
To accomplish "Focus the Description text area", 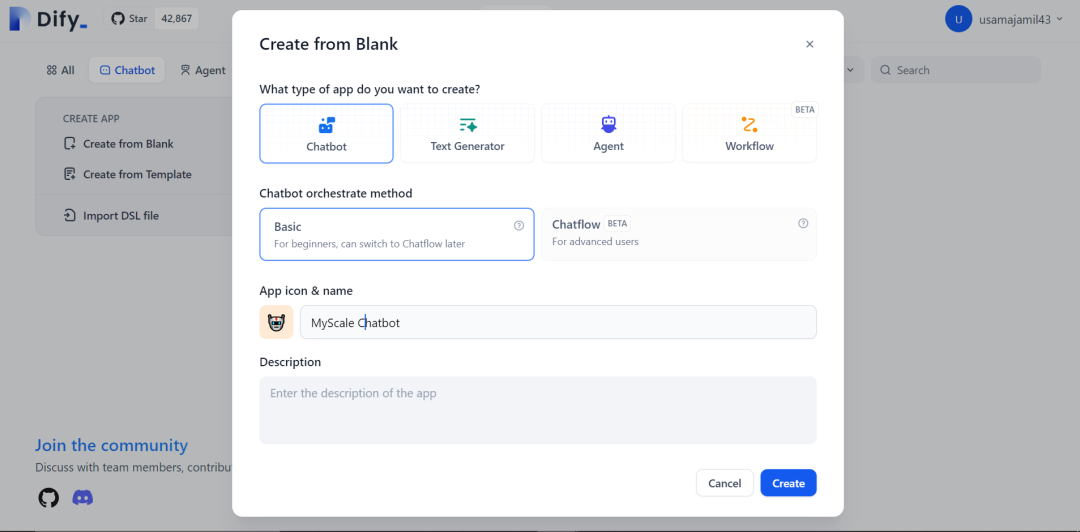I will tap(537, 410).
